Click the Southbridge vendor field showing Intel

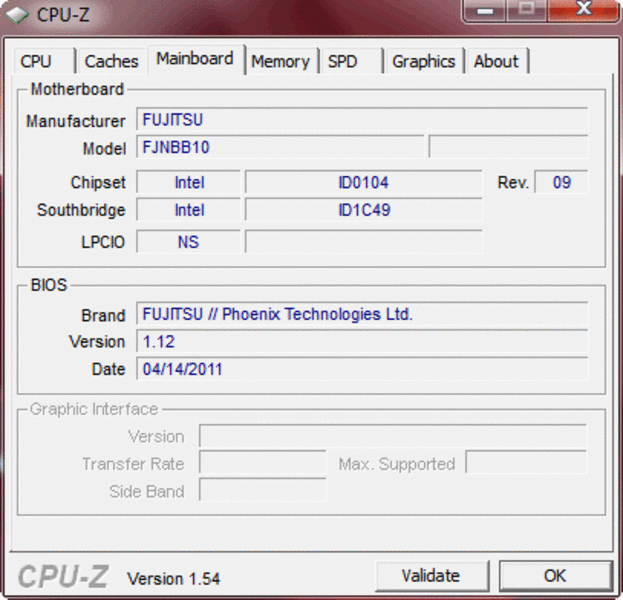click(x=189, y=210)
